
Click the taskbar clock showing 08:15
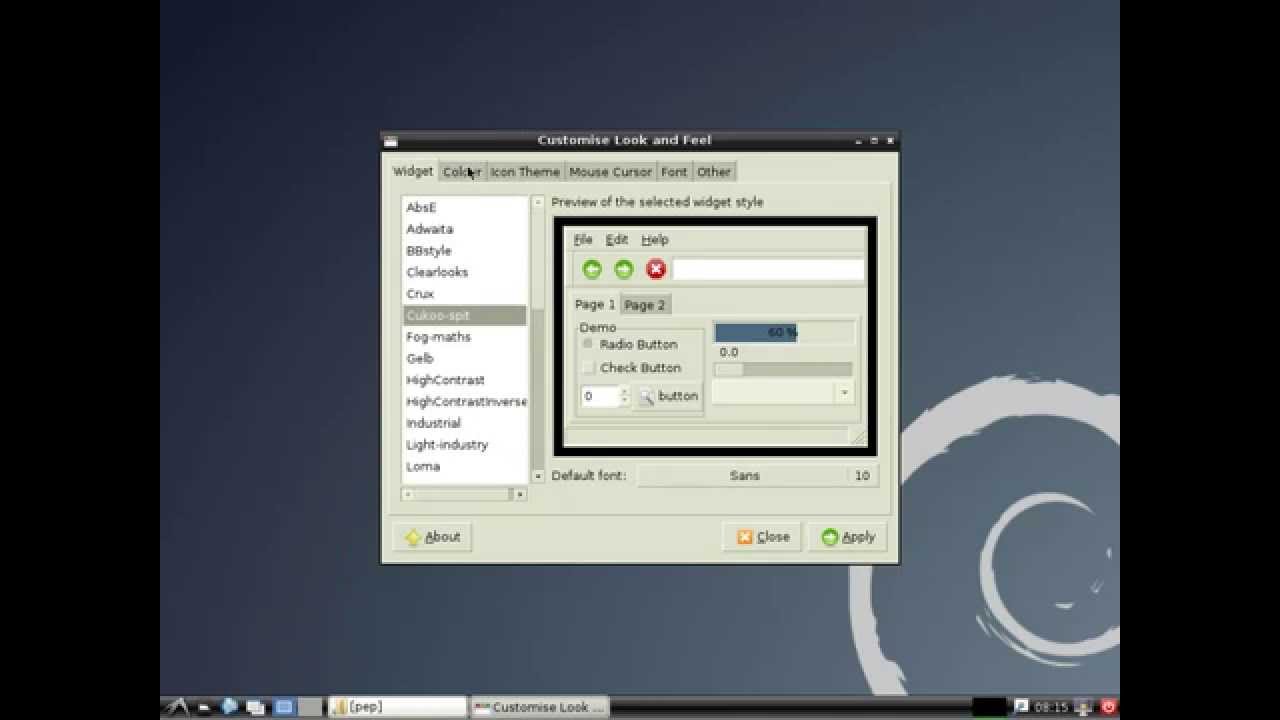[x=1051, y=707]
